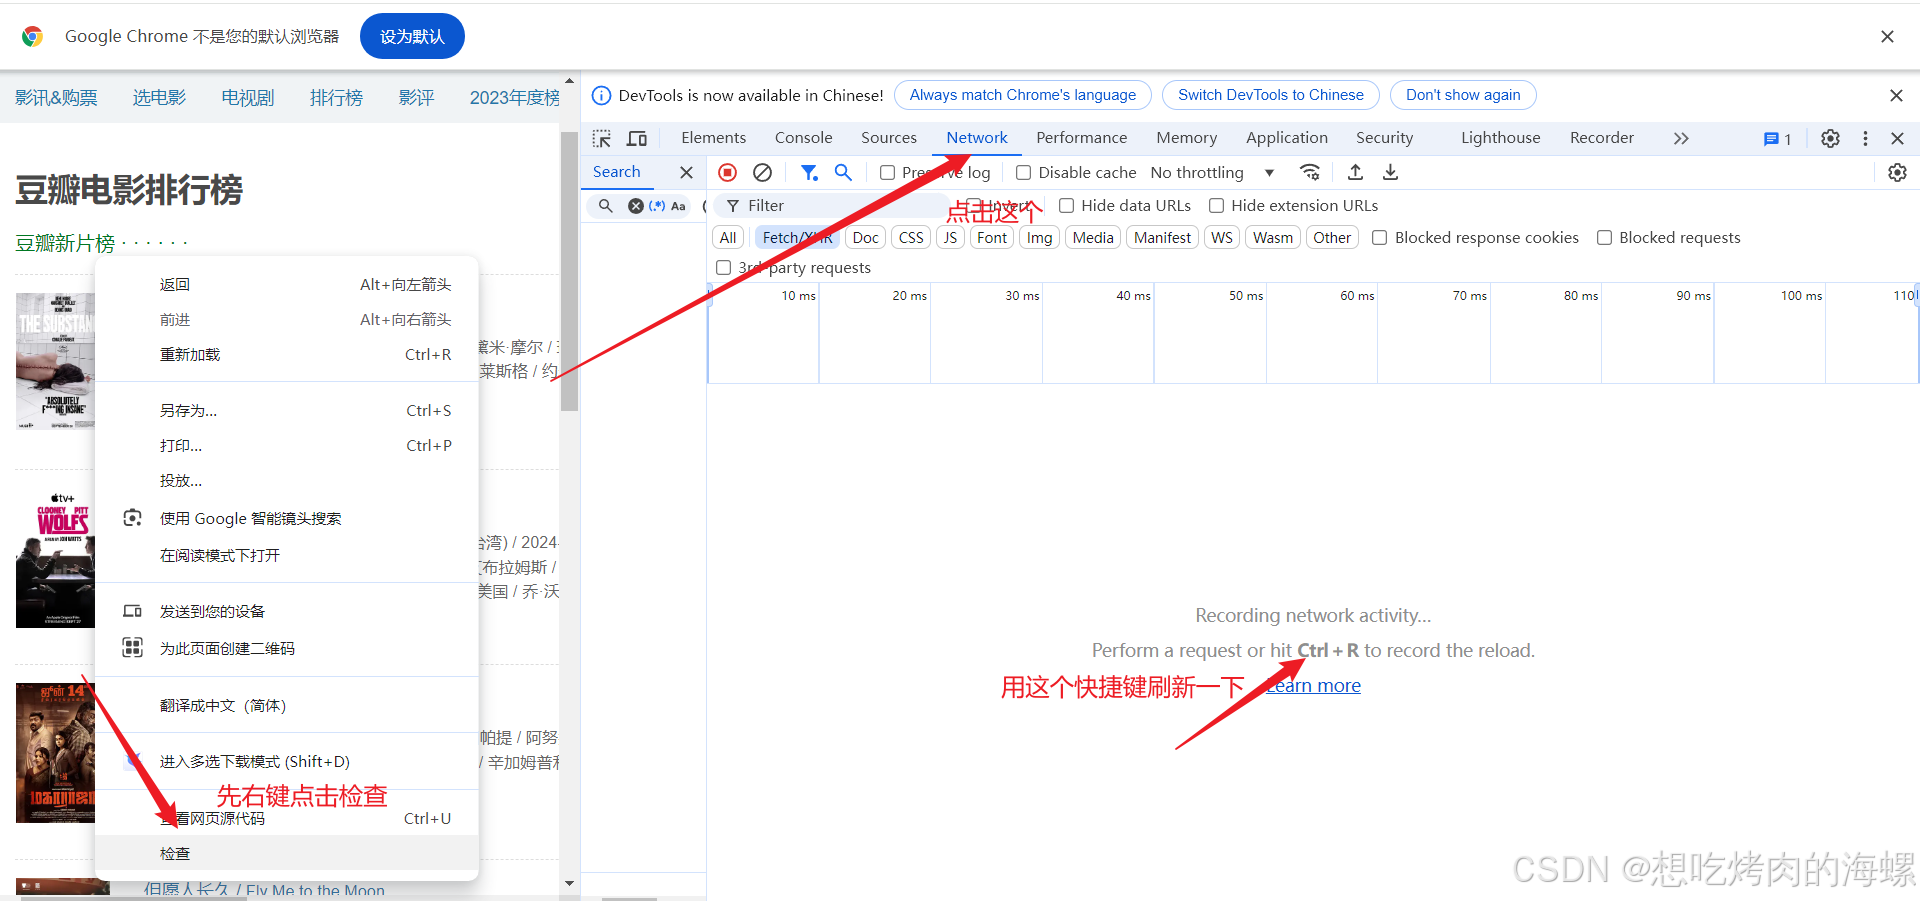Image resolution: width=1920 pixels, height=901 pixels.
Task: Filter requests by JS type
Action: click(x=950, y=238)
